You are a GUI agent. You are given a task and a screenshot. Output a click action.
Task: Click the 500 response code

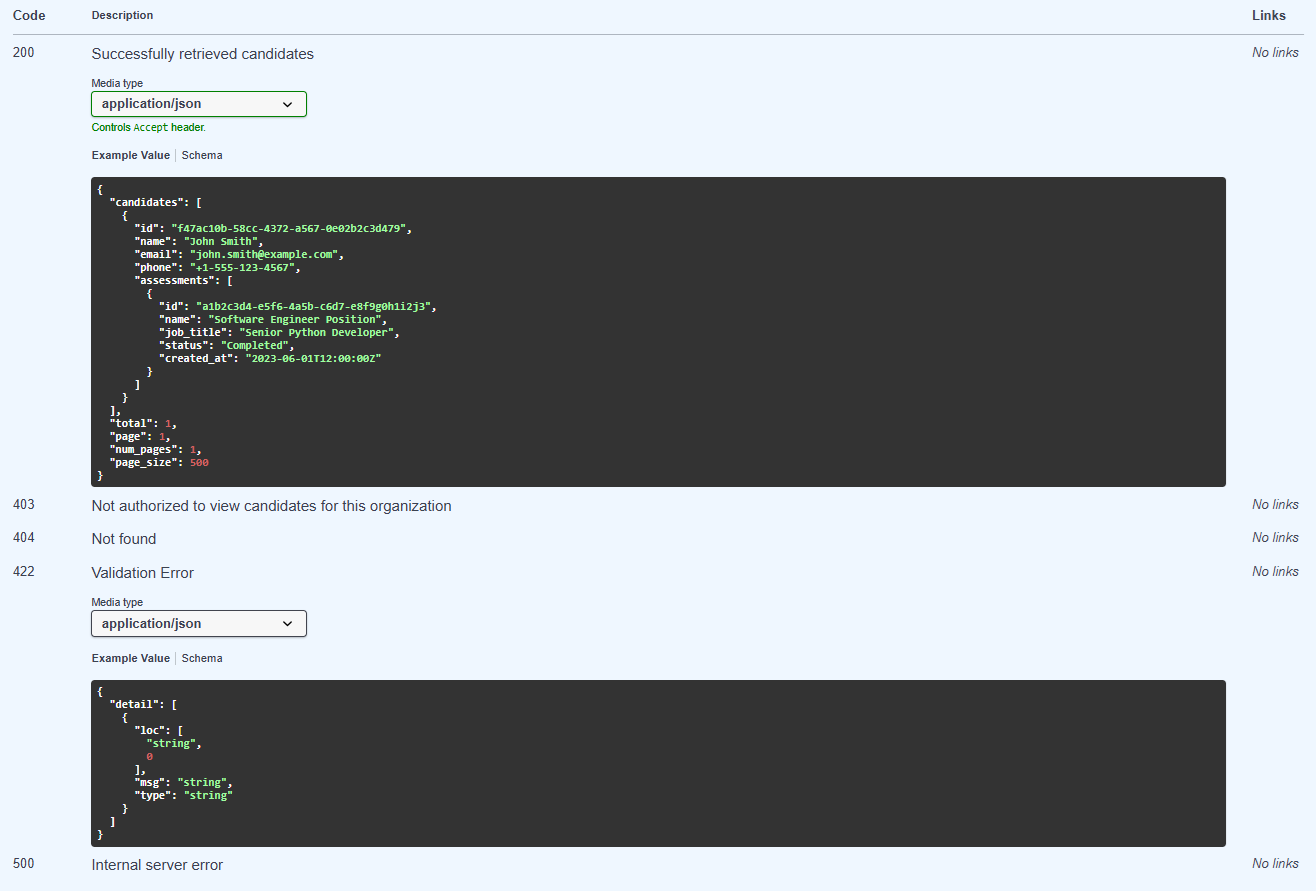coord(24,864)
